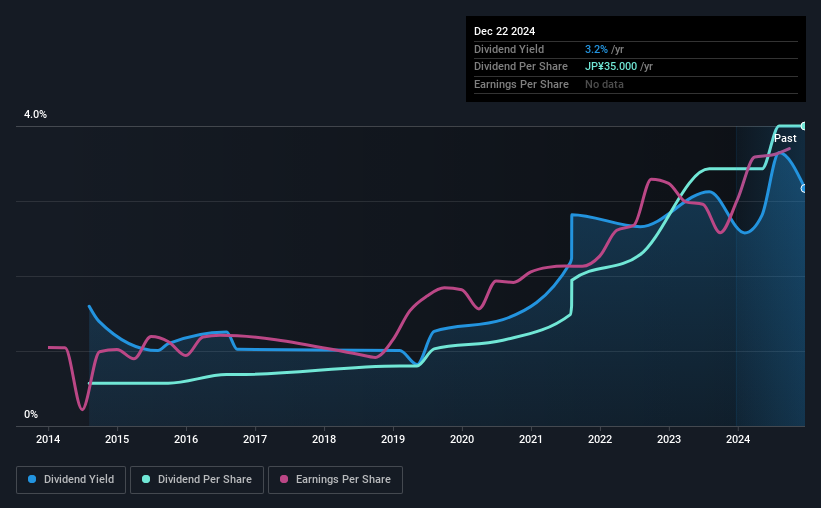The width and height of the screenshot is (821, 508).
Task: Click the 3.2% dividend yield value
Action: coord(596,49)
